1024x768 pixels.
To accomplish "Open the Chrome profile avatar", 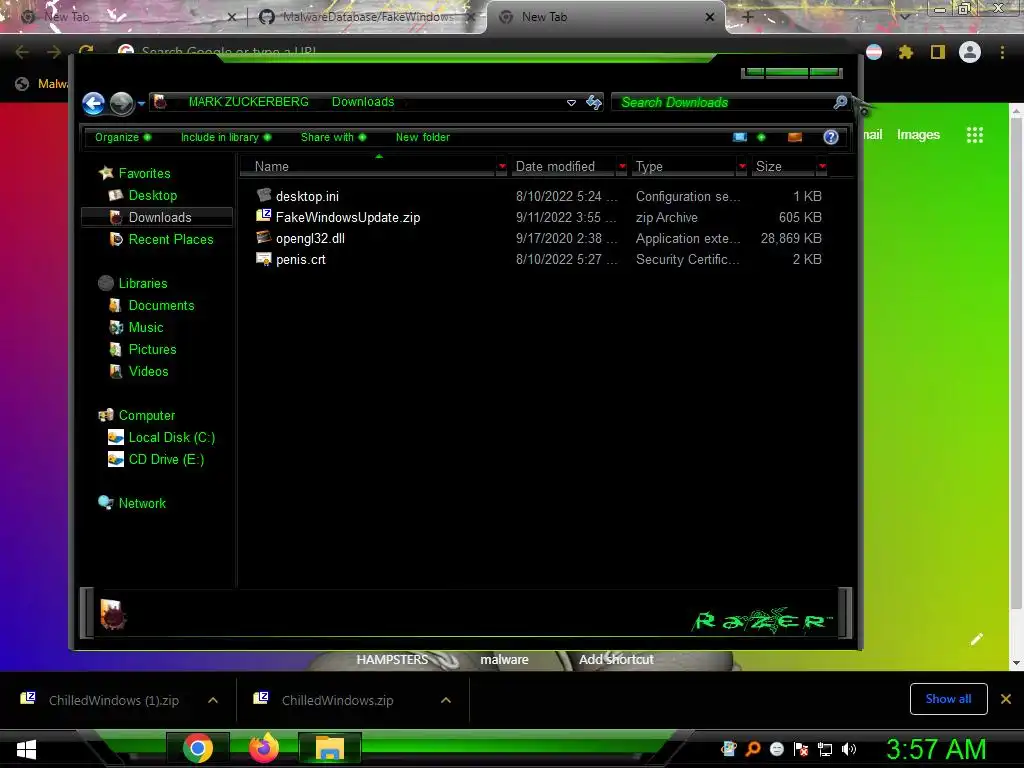I will click(x=970, y=52).
